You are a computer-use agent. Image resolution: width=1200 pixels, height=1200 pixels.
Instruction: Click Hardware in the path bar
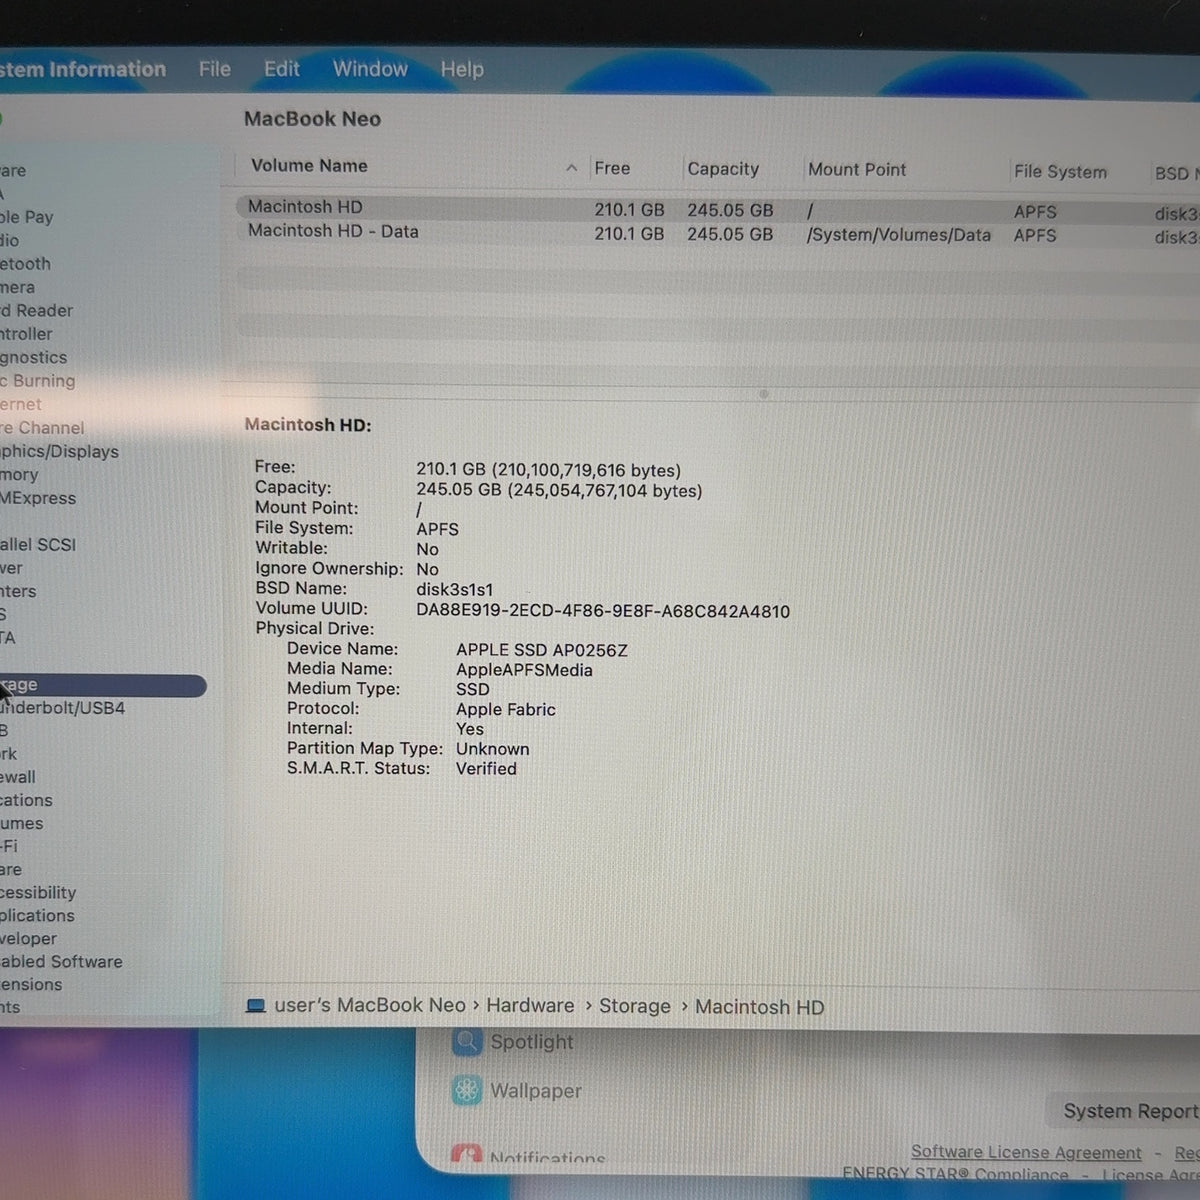tap(530, 1005)
